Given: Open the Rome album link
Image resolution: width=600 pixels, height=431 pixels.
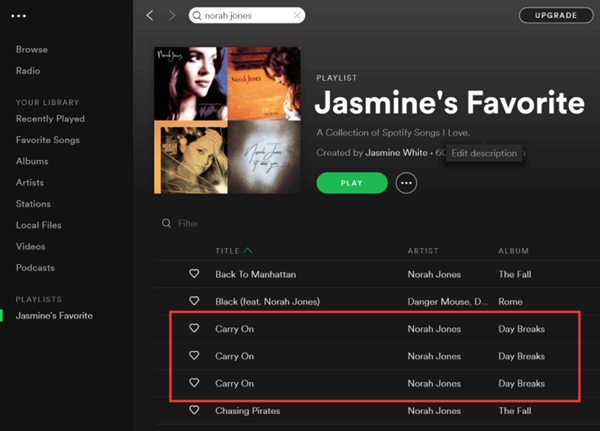Looking at the screenshot, I should pos(510,302).
